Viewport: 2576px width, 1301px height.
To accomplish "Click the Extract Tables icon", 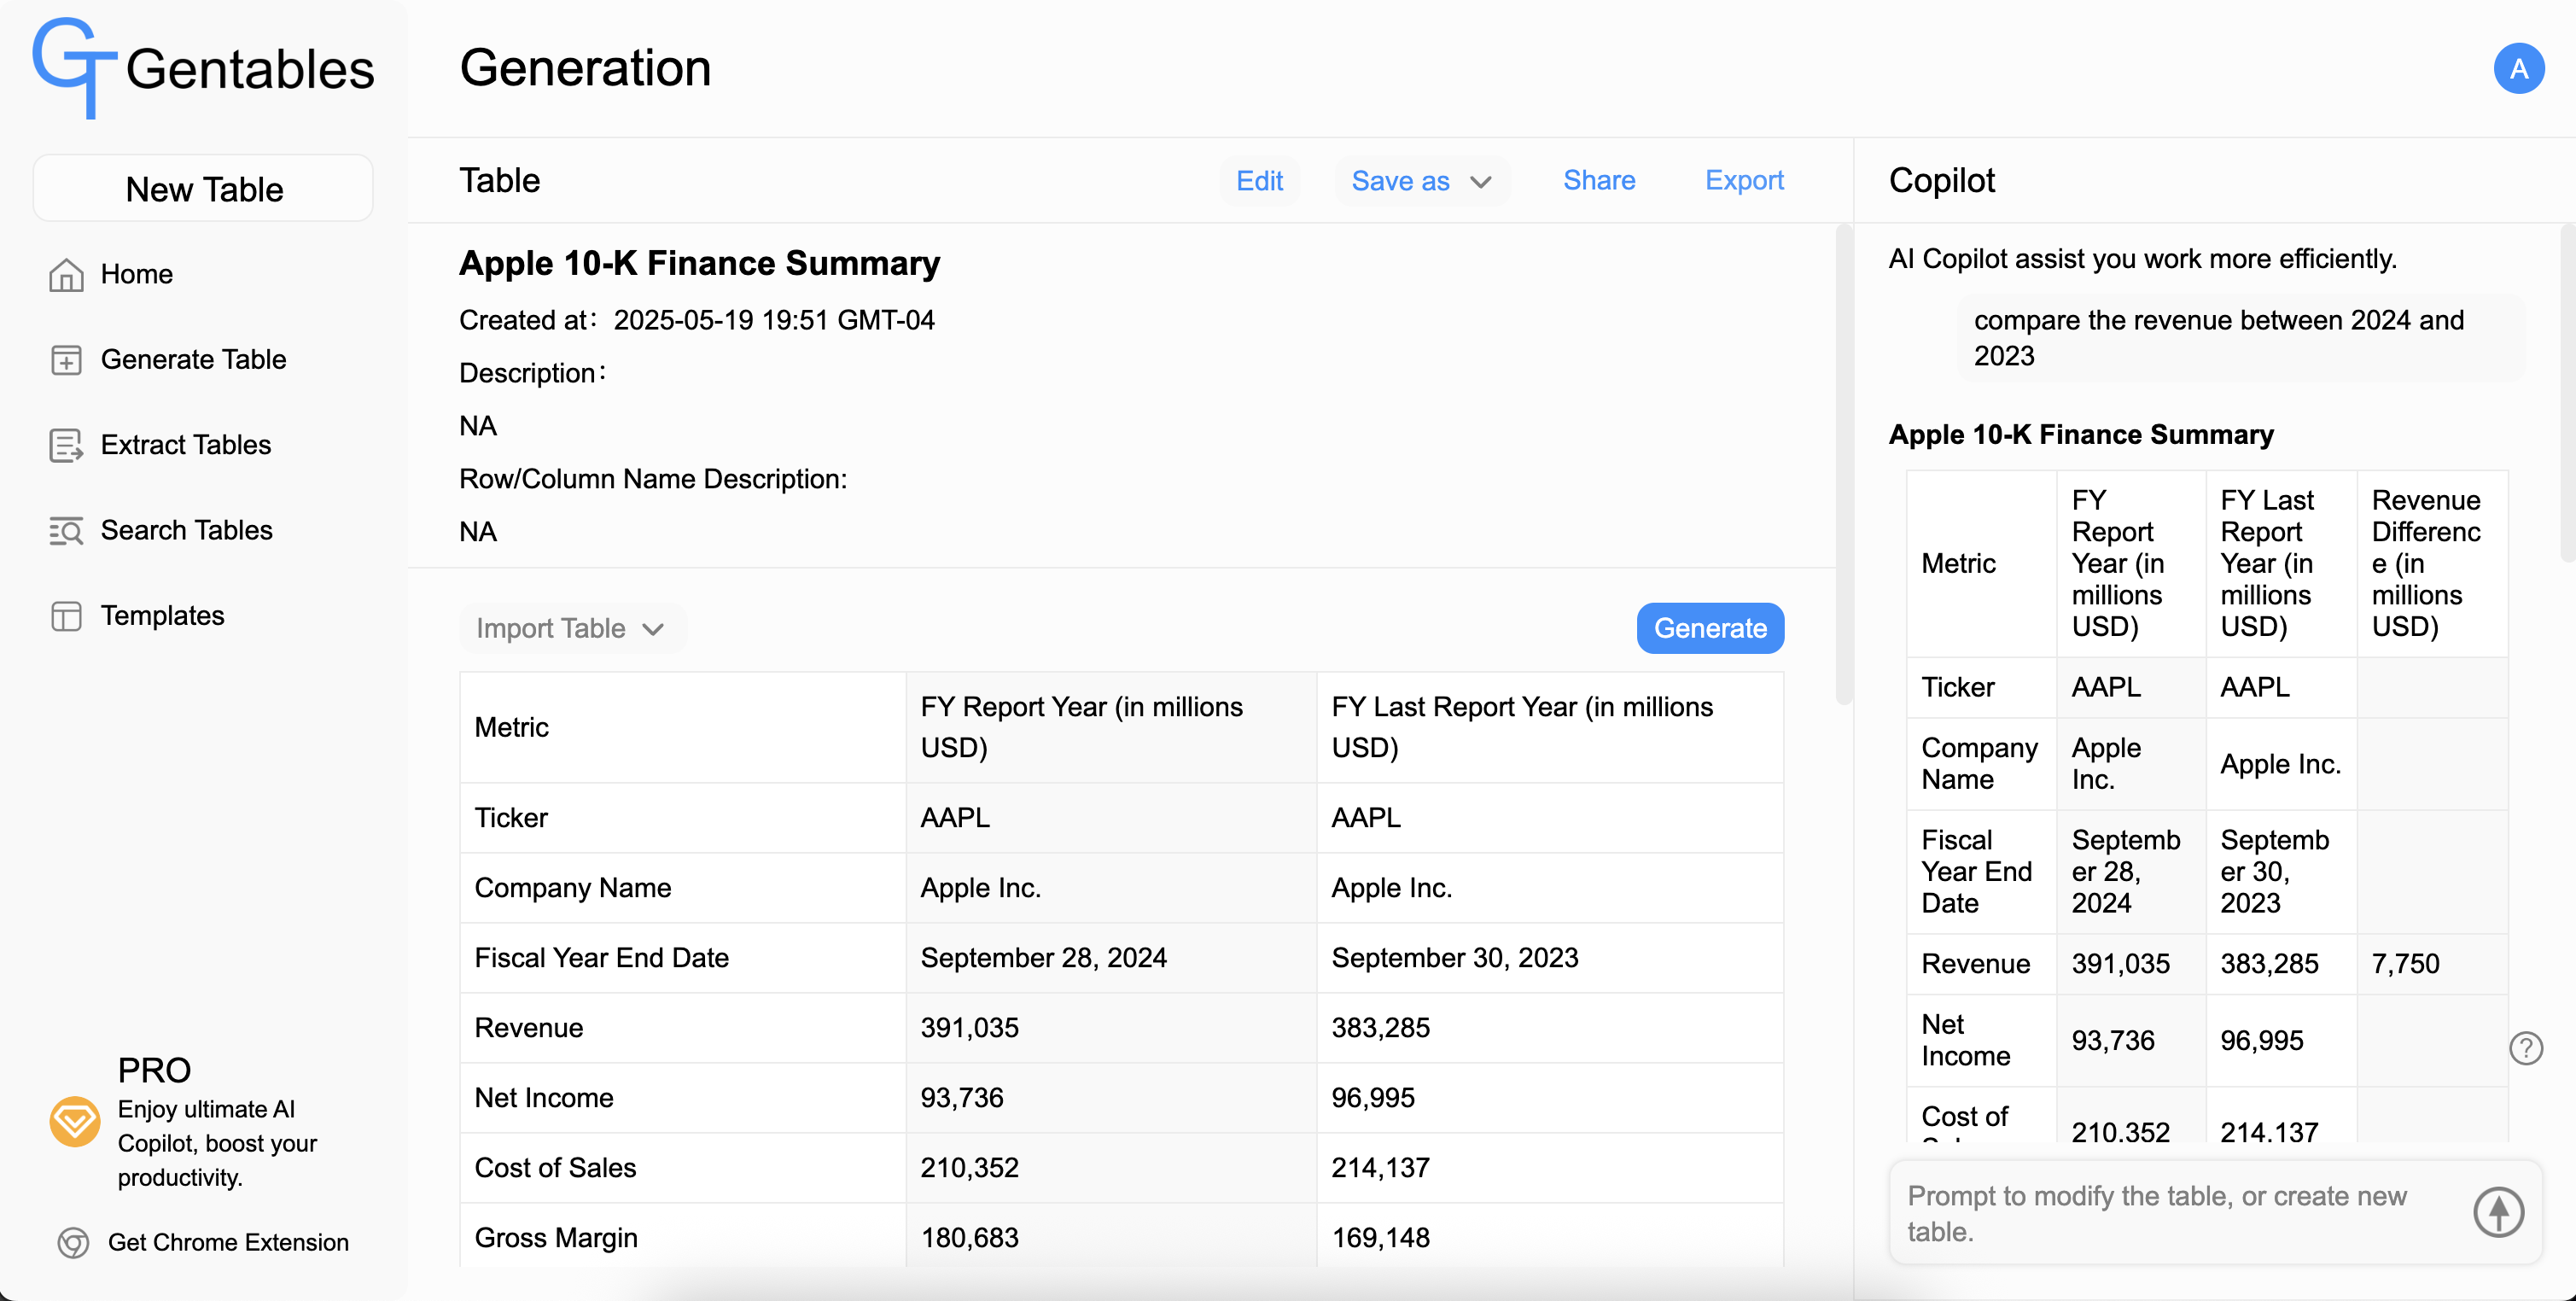I will tap(66, 445).
